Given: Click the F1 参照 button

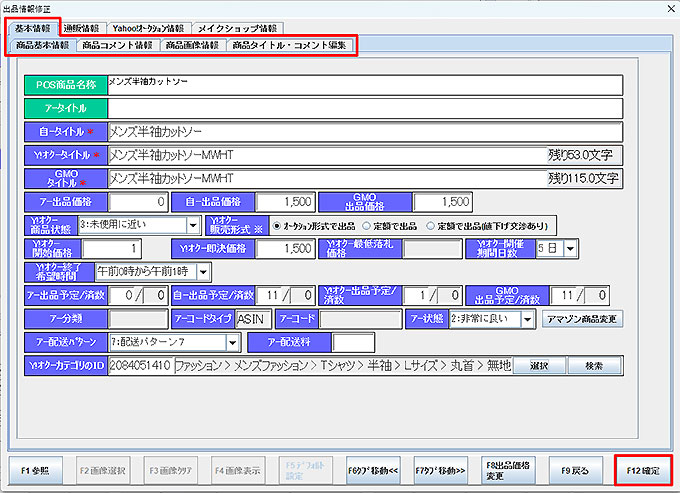Looking at the screenshot, I should (x=35, y=469).
